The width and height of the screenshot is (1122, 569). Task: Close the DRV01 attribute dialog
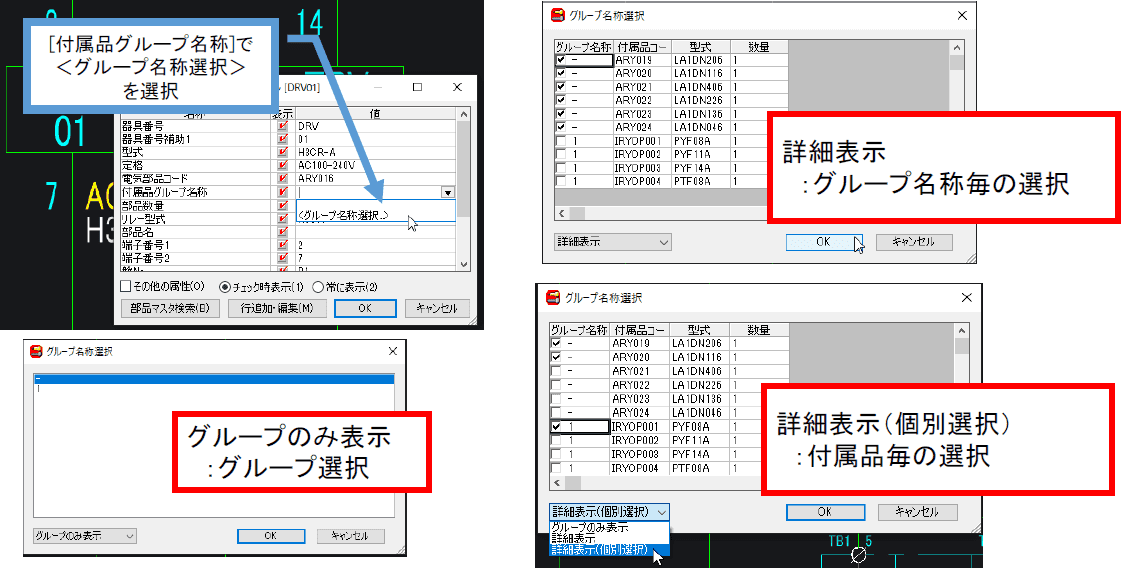pyautogui.click(x=457, y=87)
